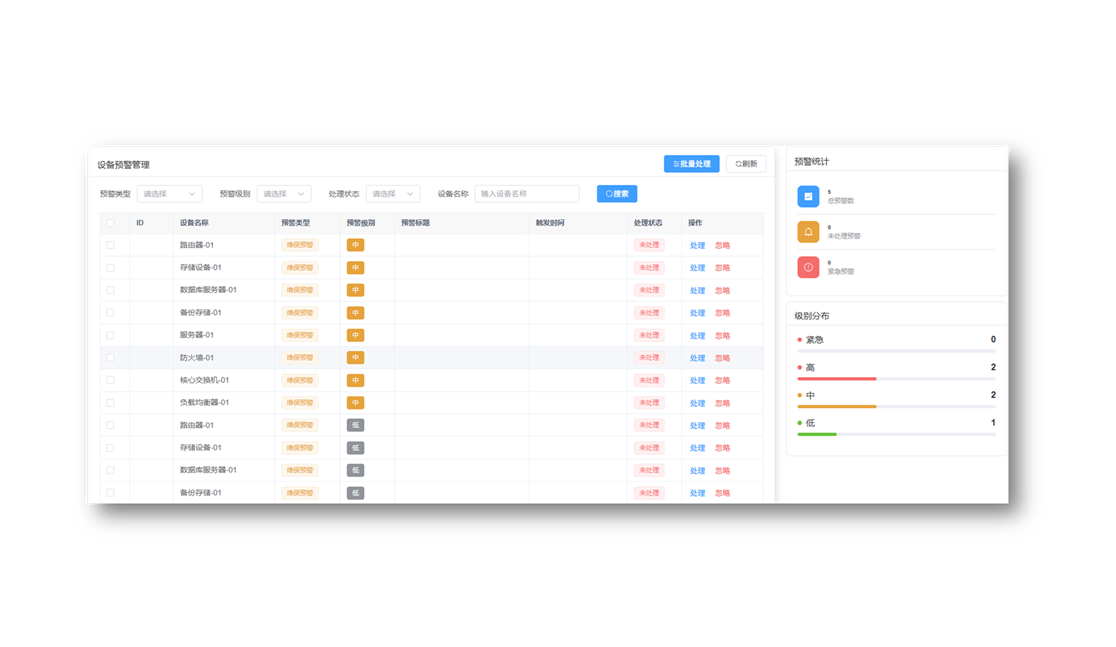Click the orange bell unhandled alerts icon
1116x647 pixels.
tap(808, 232)
